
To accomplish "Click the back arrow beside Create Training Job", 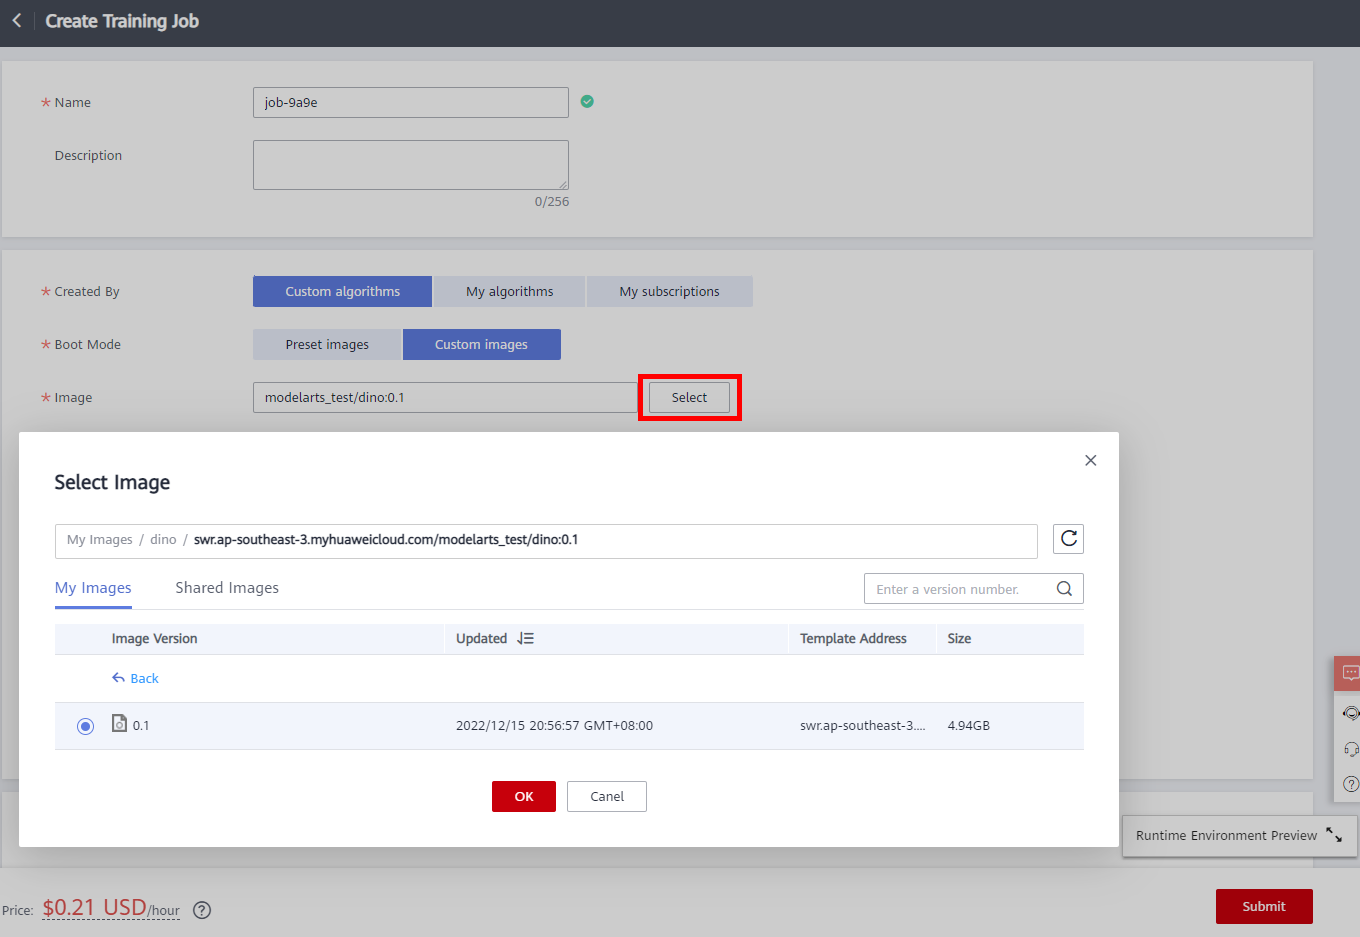I will pos(17,21).
